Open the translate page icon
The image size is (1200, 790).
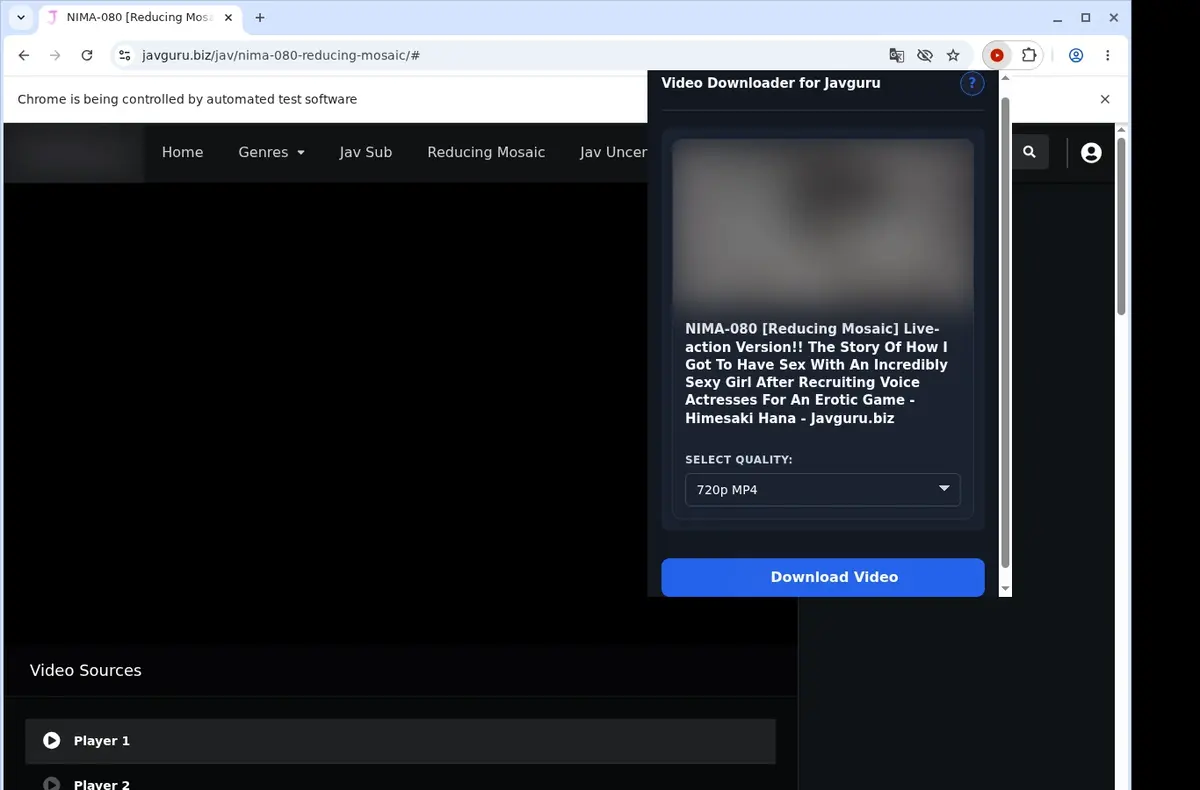[x=897, y=55]
